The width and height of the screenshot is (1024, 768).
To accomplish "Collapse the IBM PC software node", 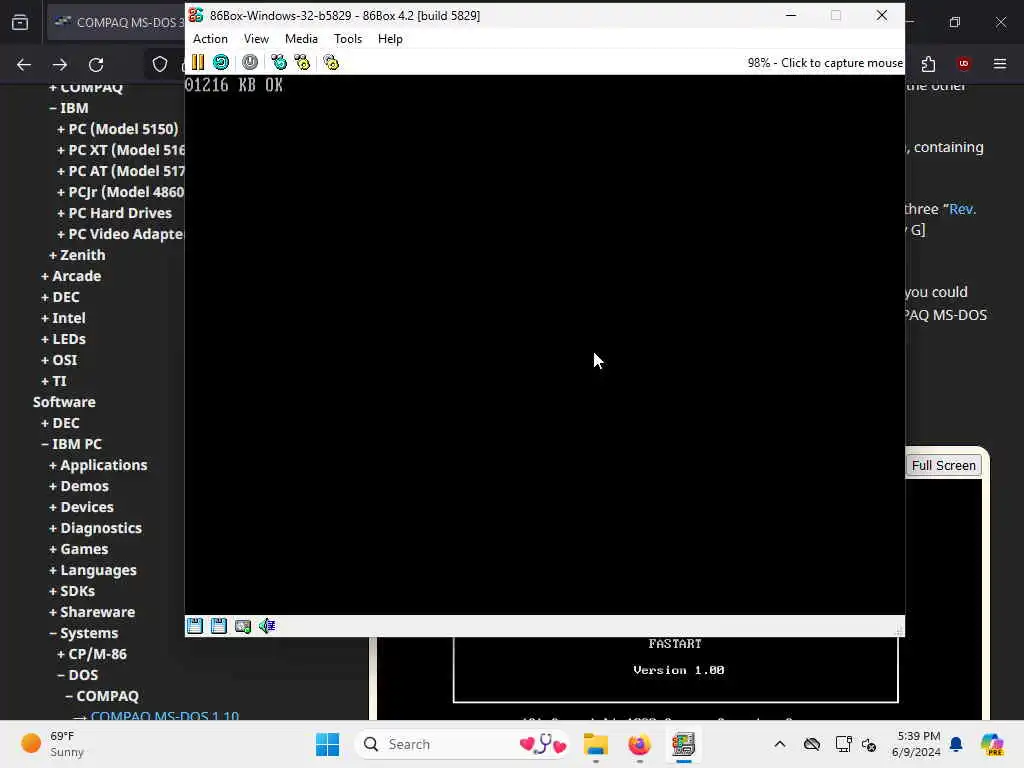I will (x=72, y=444).
